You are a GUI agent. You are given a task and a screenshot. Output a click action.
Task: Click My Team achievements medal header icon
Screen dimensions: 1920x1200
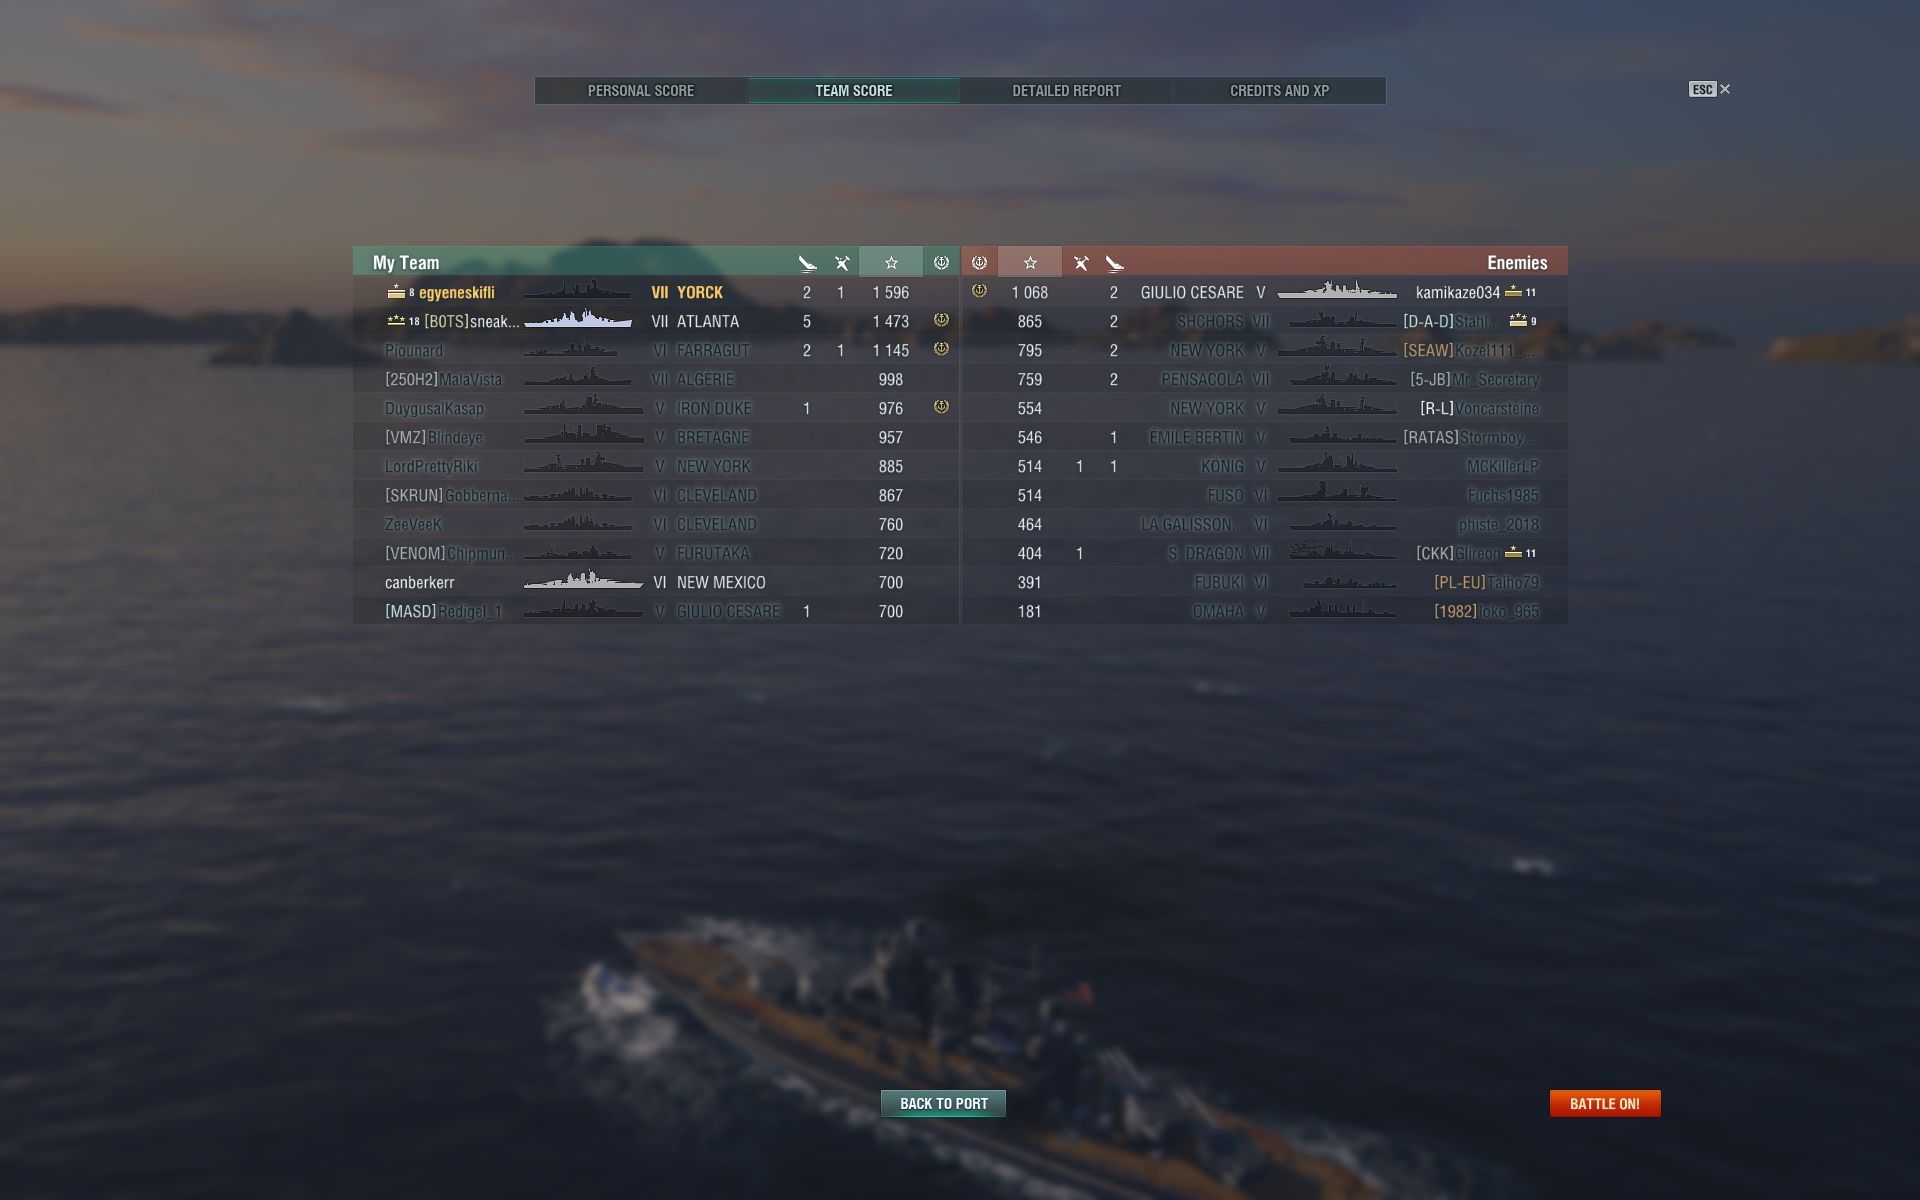pyautogui.click(x=941, y=262)
